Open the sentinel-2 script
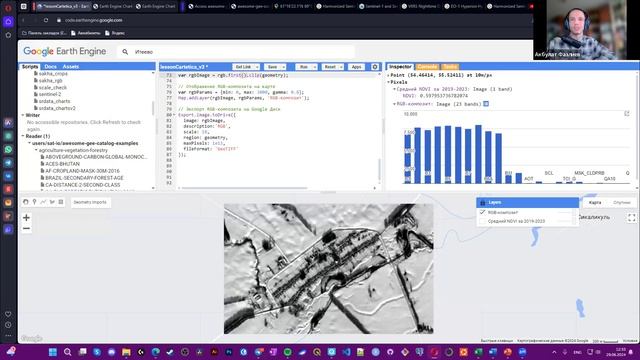Viewport: 640px width, 360px height. click(50, 94)
